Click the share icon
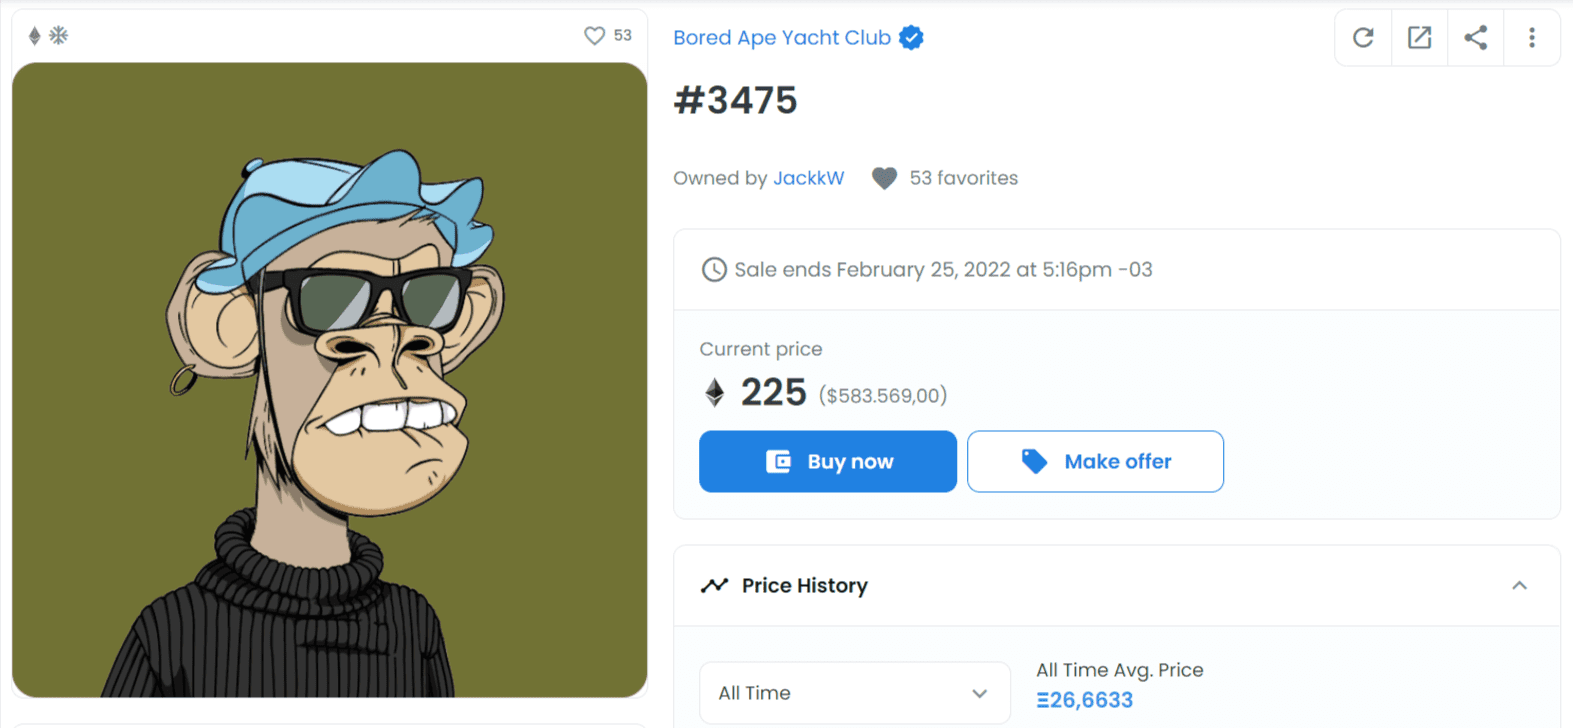1573x728 pixels. (x=1475, y=37)
